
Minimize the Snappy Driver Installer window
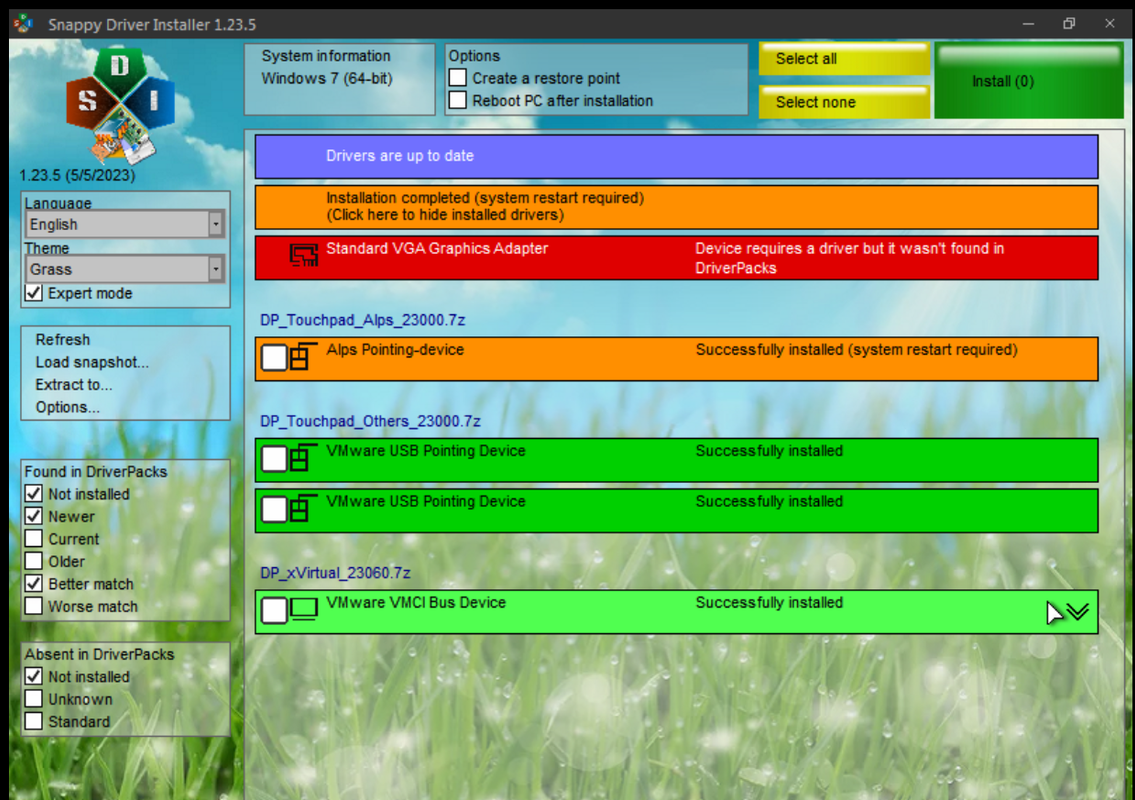click(x=1028, y=24)
